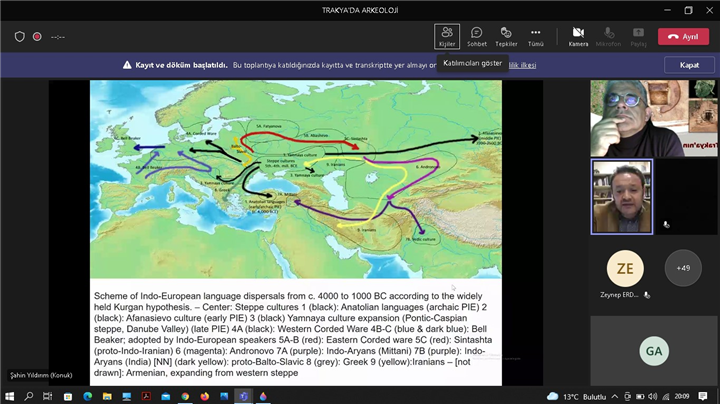
Task: Open Adobe Acrobat from the taskbar
Action: pos(146,396)
